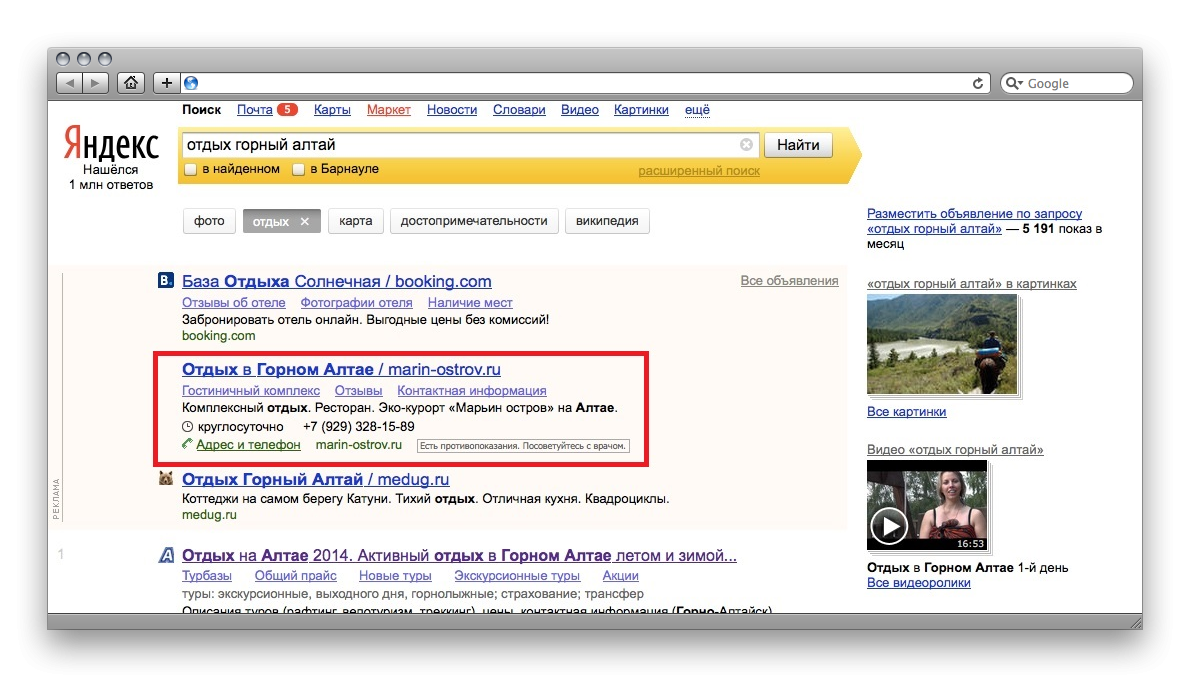
Task: Open Картинки from the top menu
Action: pyautogui.click(x=641, y=109)
